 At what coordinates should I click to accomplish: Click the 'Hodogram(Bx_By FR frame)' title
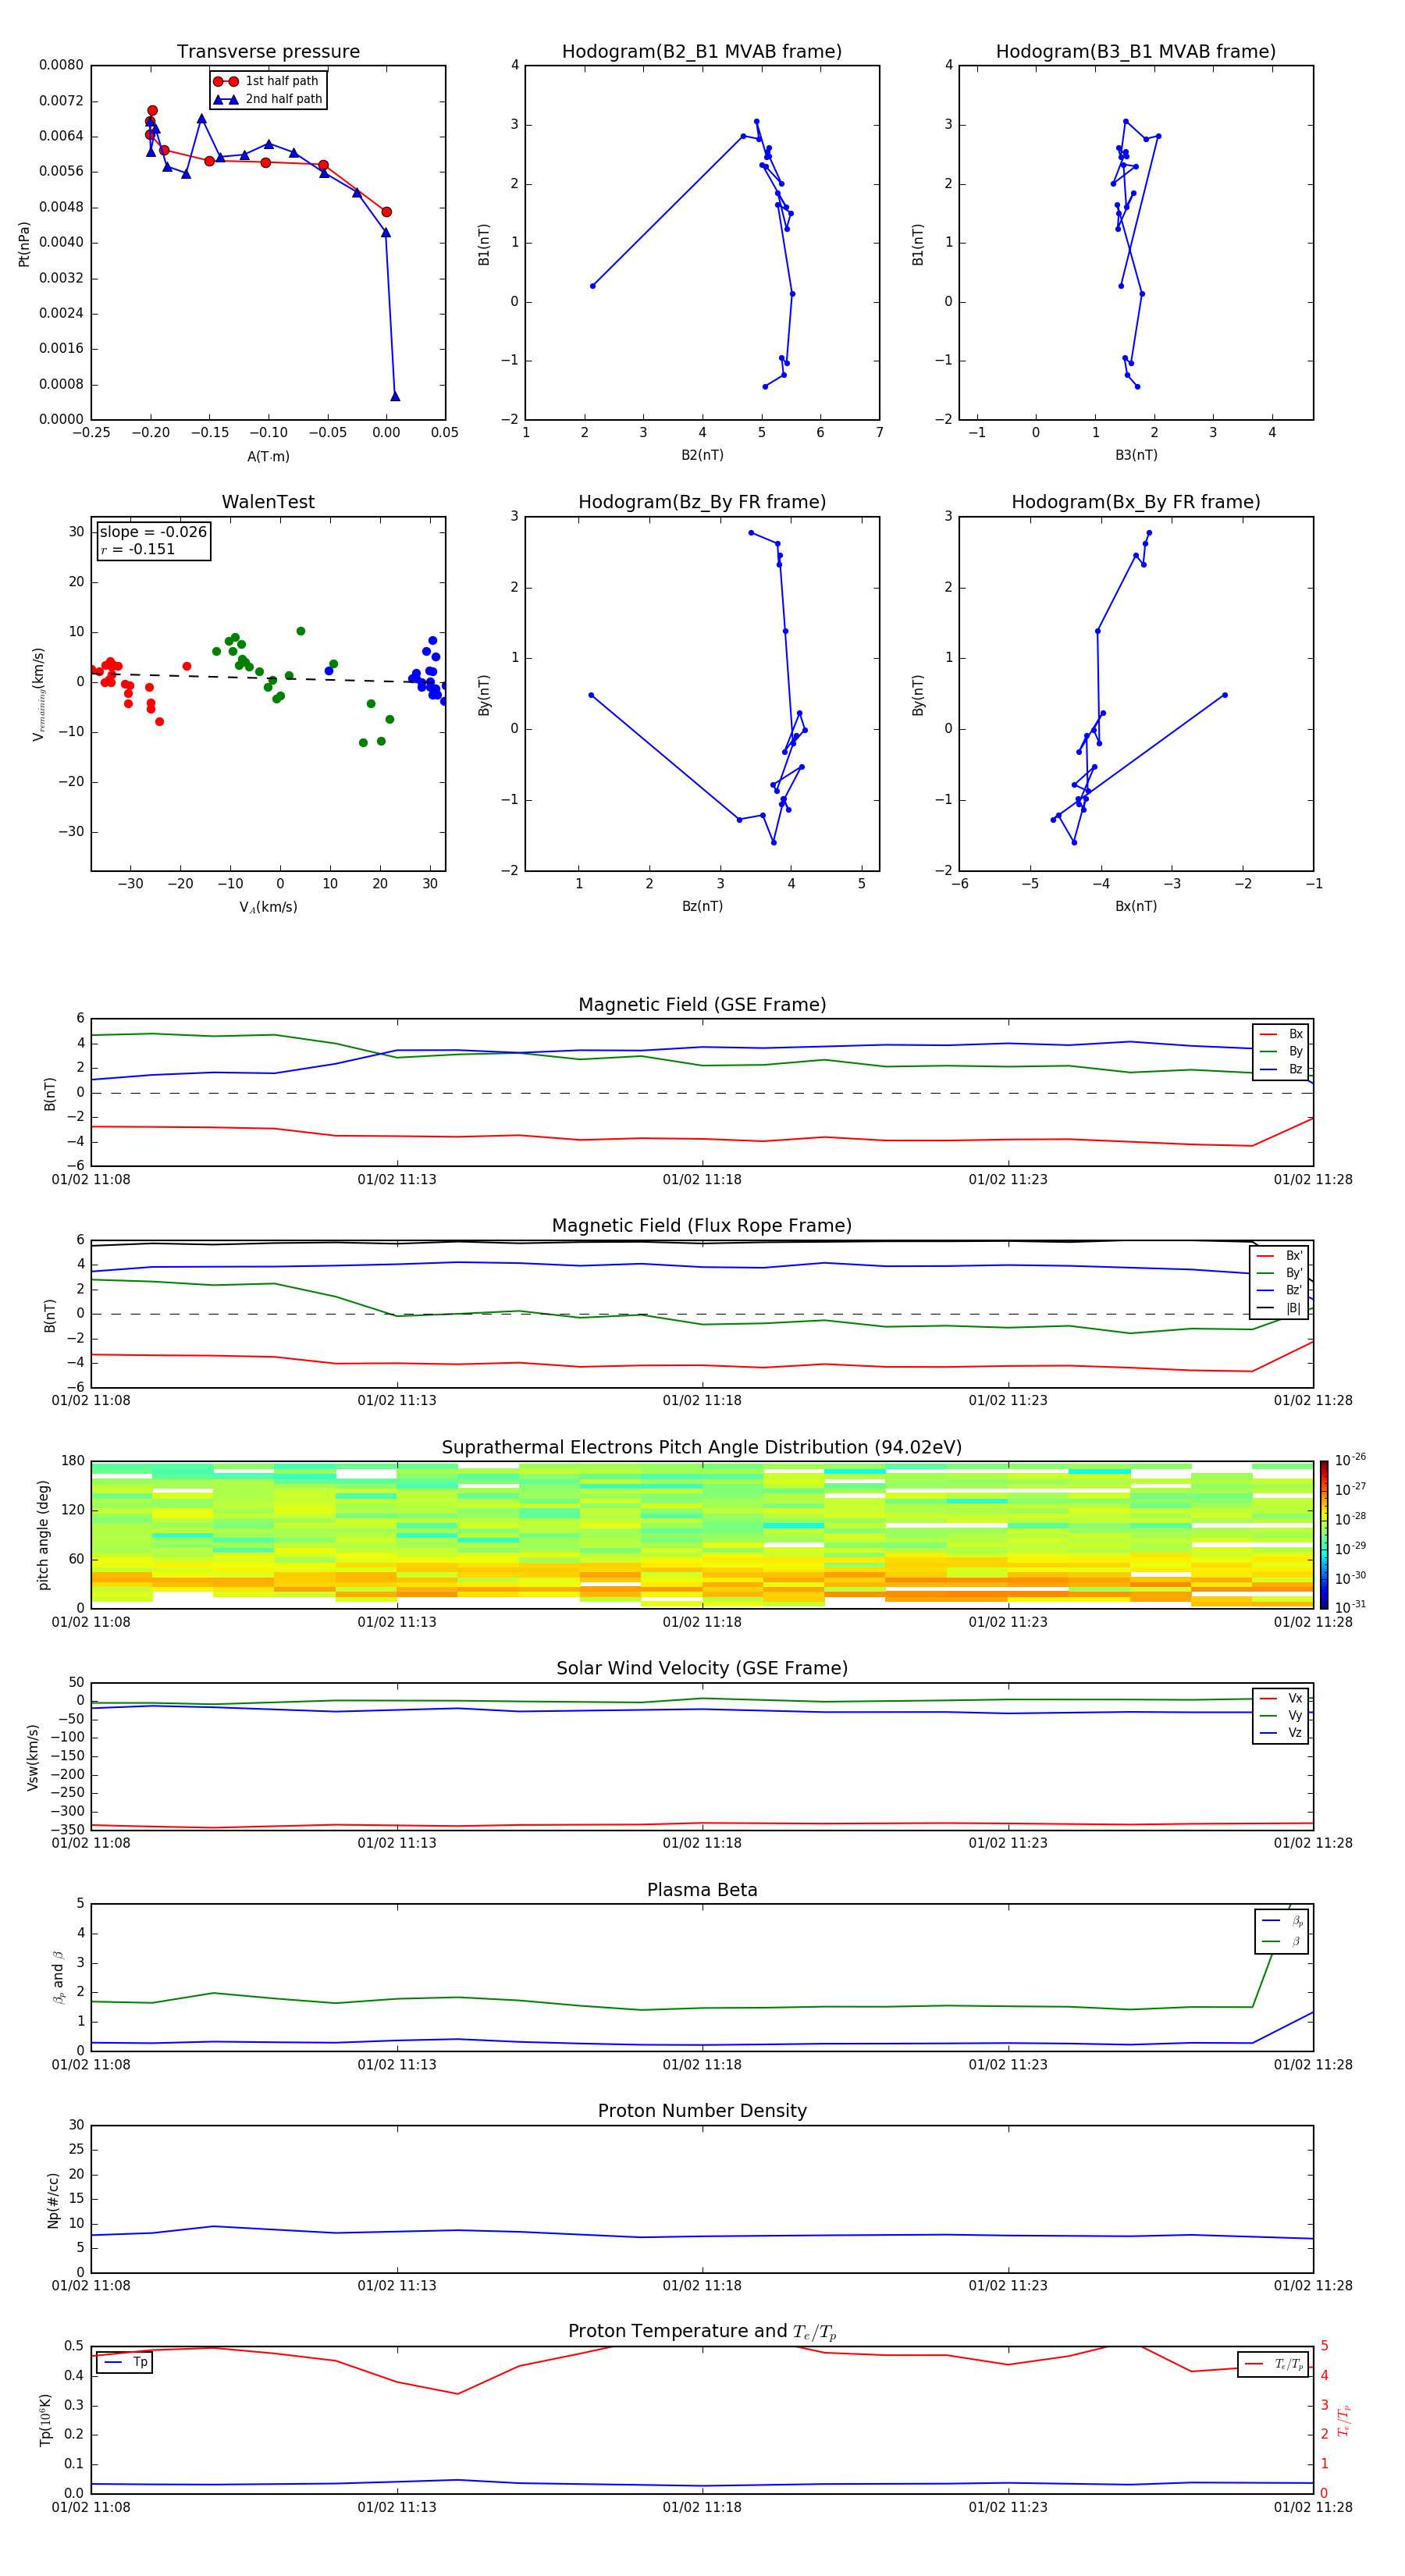point(1136,502)
